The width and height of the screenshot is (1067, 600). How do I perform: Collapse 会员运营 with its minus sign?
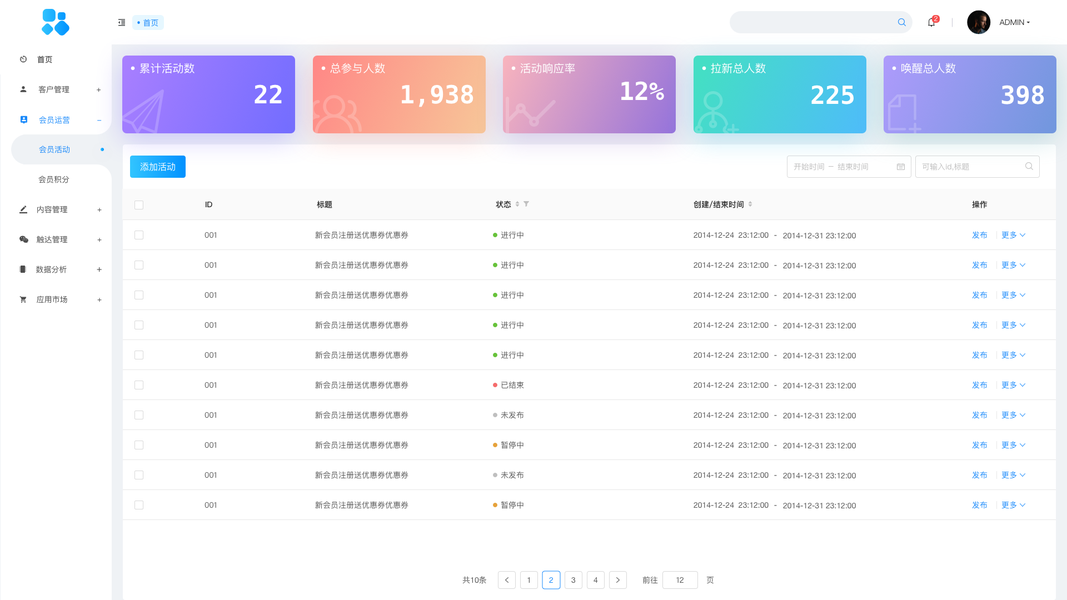(x=99, y=120)
